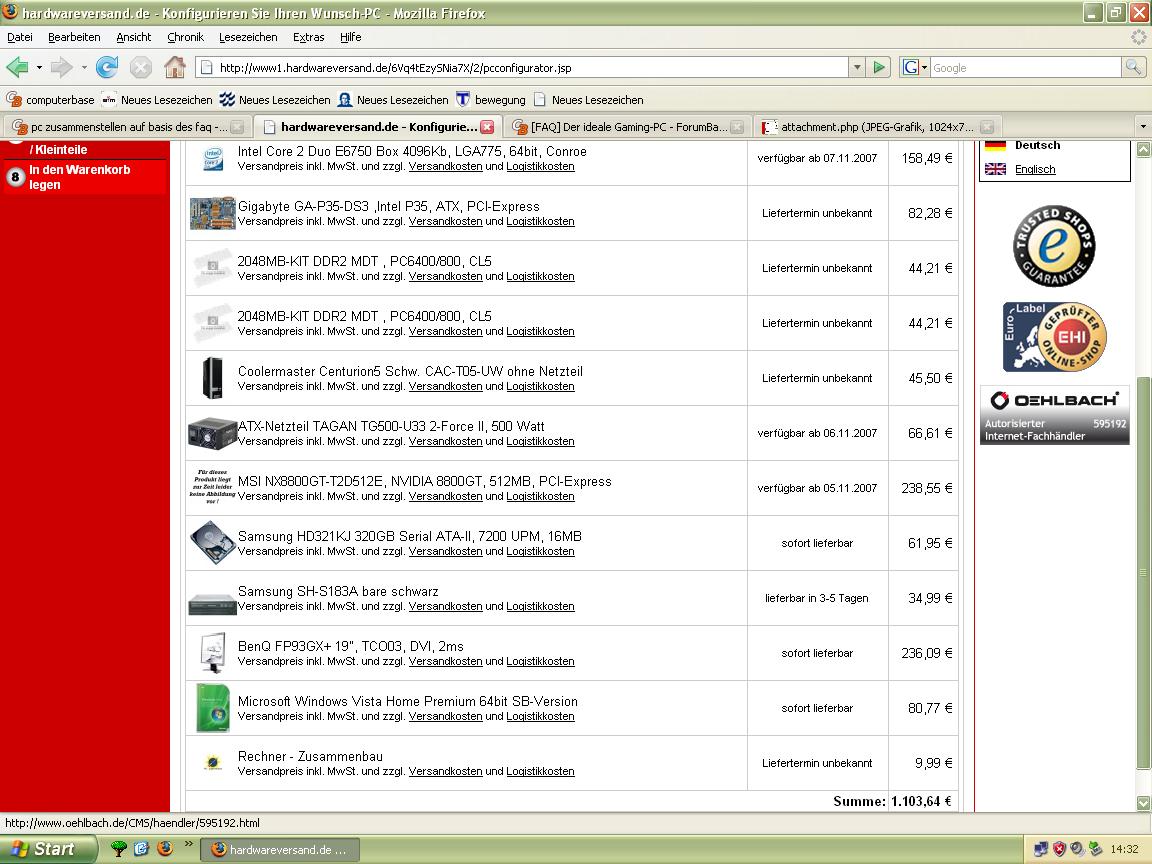Click the 'Summe: 1.103,64 €' total
The image size is (1152, 864).
892,801
